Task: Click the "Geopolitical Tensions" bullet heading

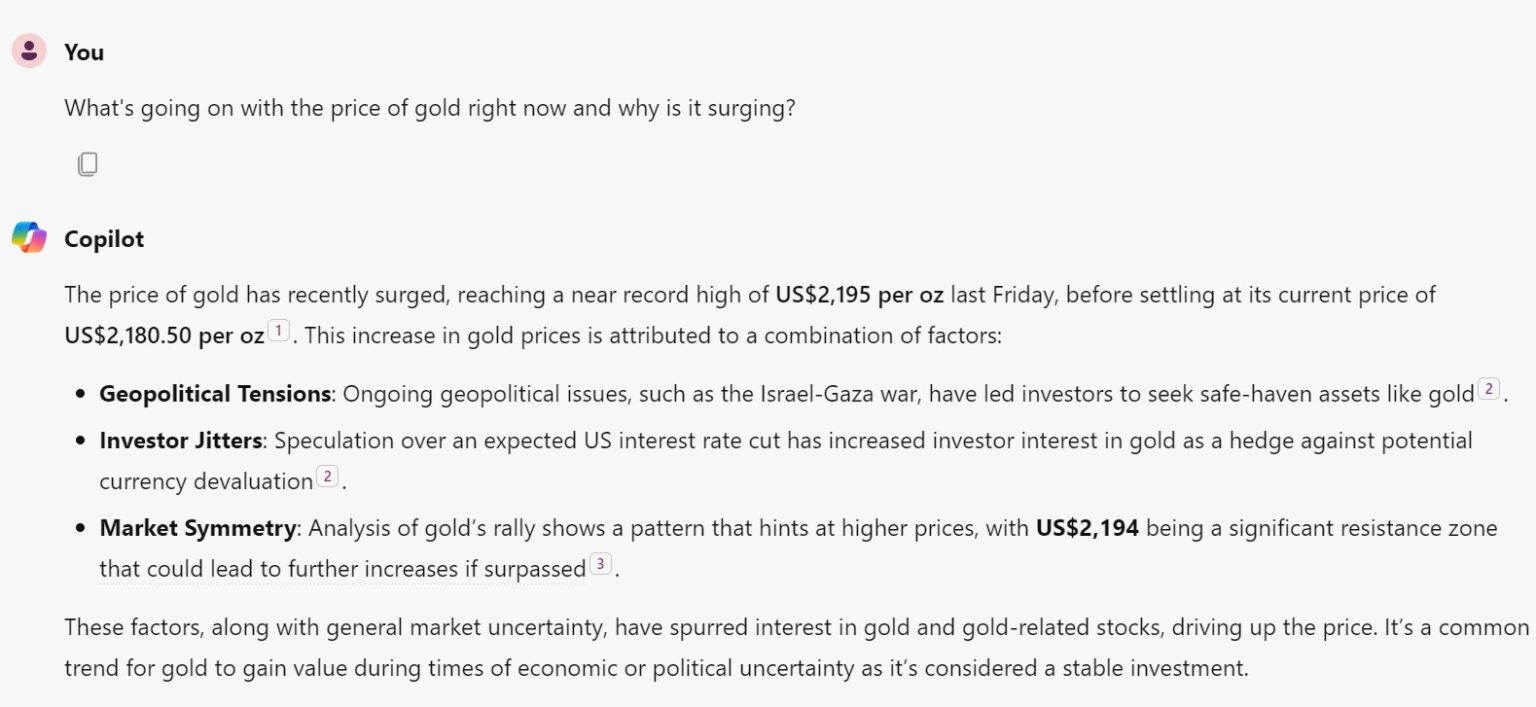Action: [215, 394]
